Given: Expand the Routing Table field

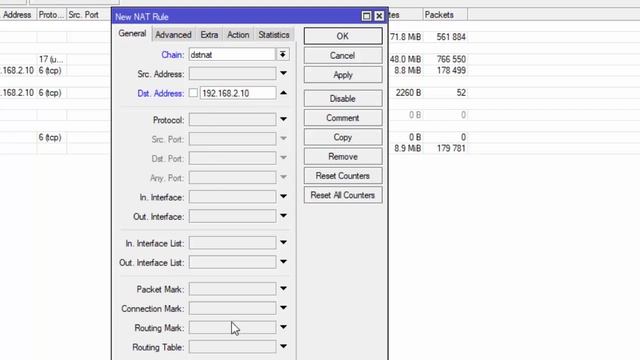Looking at the screenshot, I should coord(283,347).
